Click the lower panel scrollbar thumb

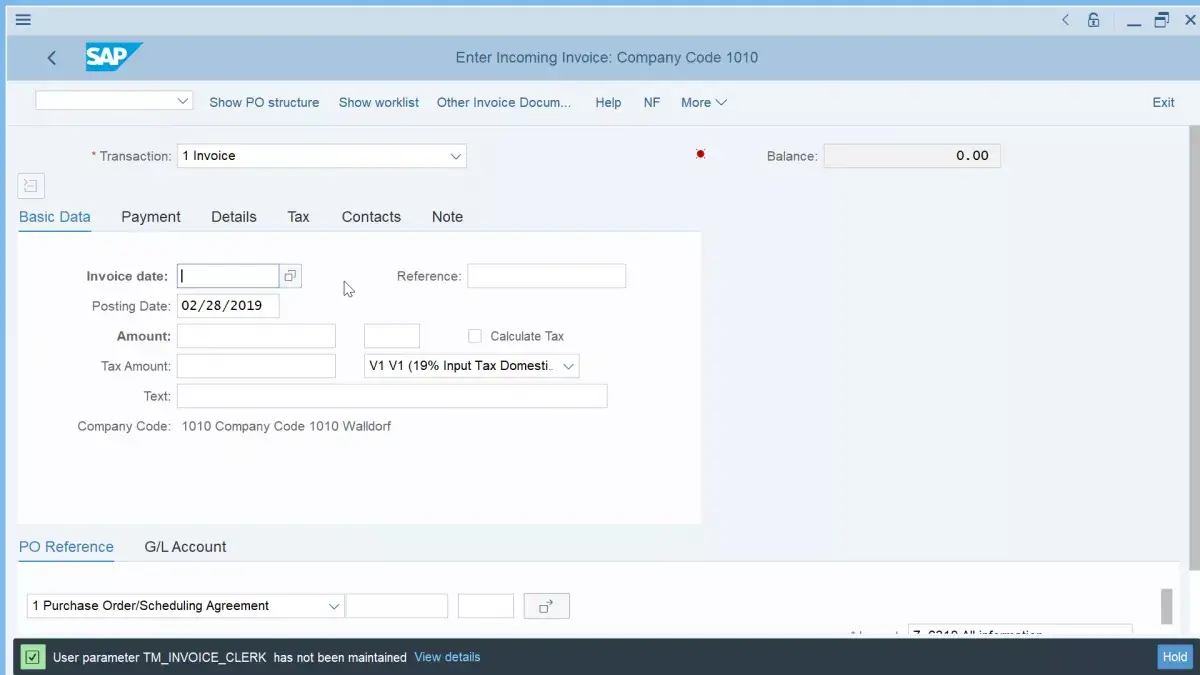pyautogui.click(x=1166, y=606)
